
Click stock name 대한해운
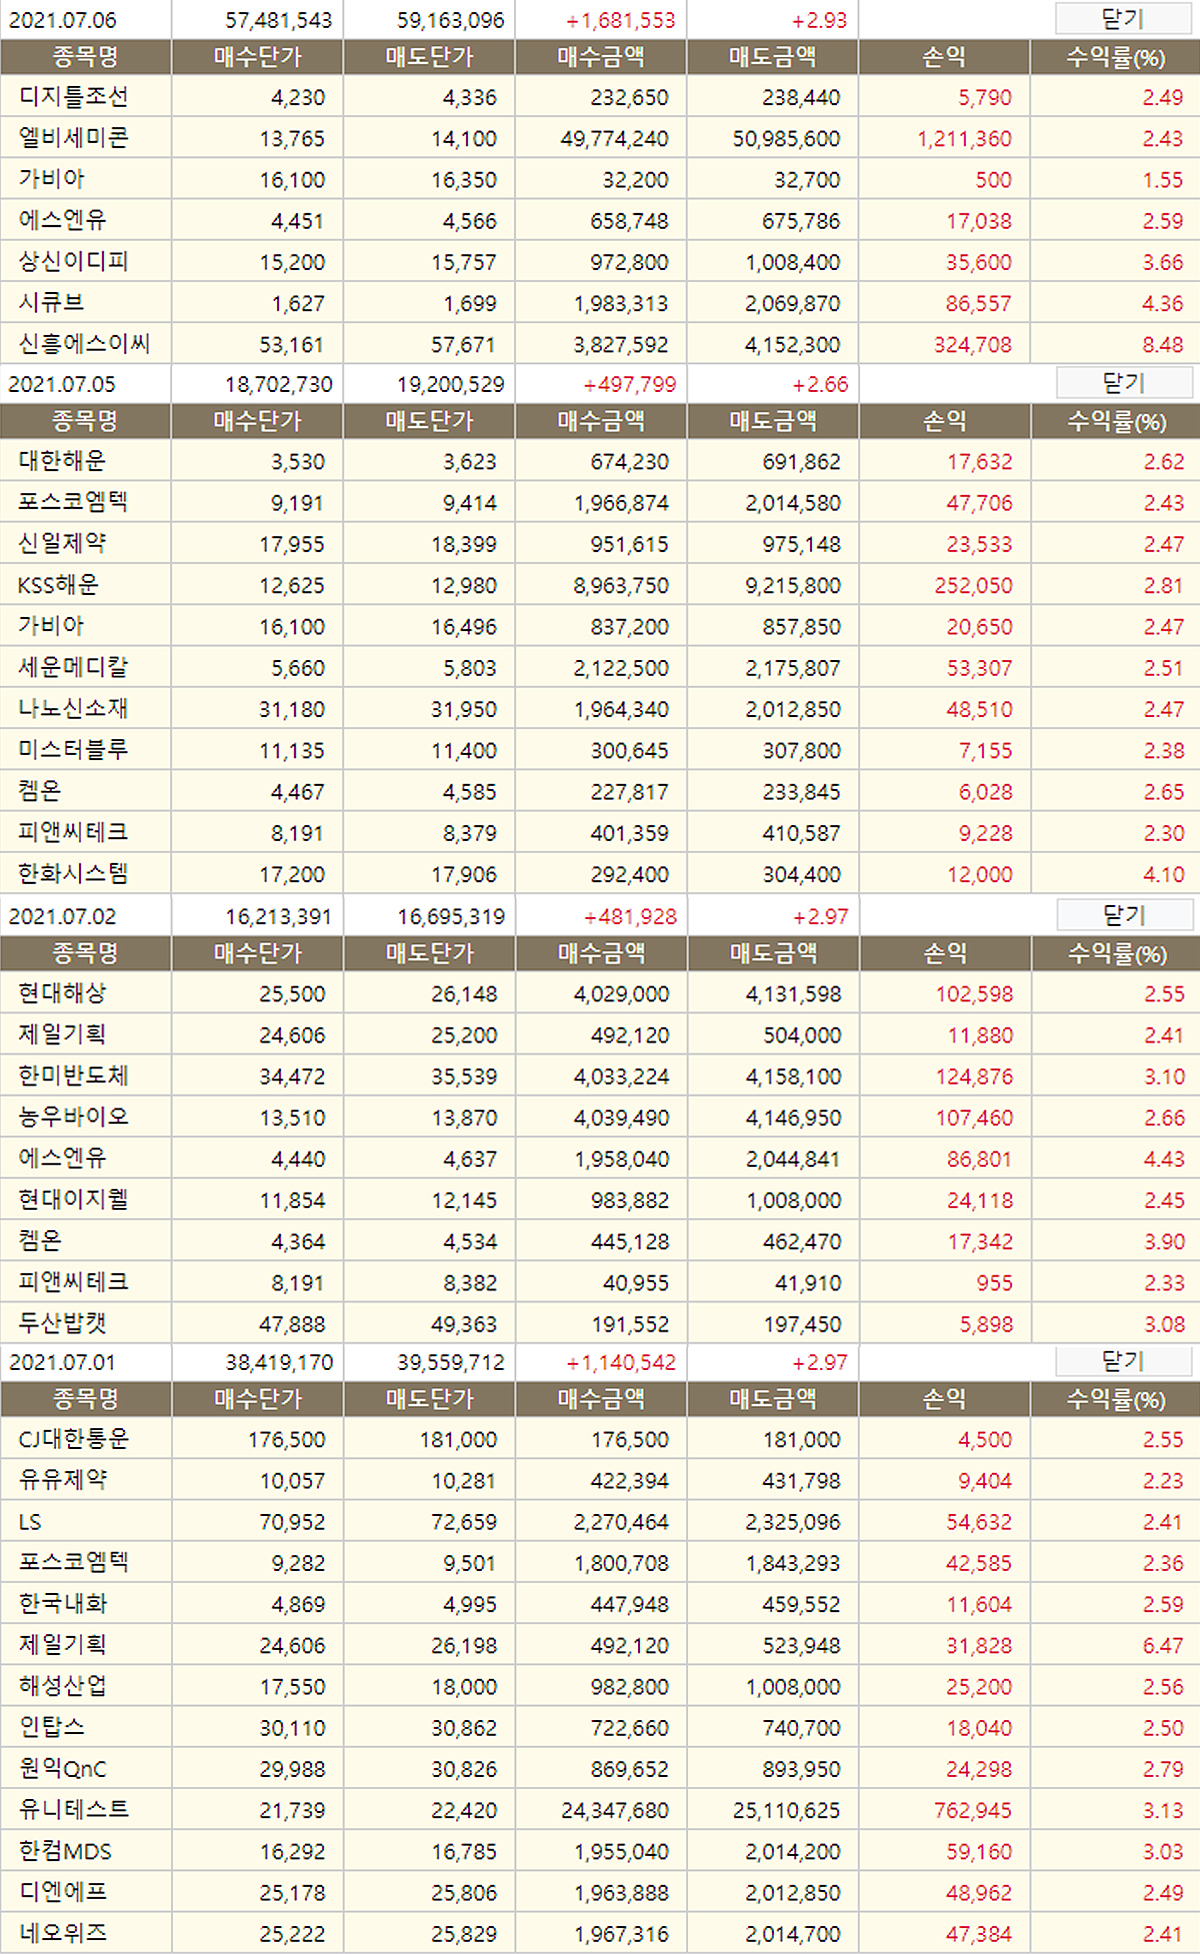click(x=62, y=461)
